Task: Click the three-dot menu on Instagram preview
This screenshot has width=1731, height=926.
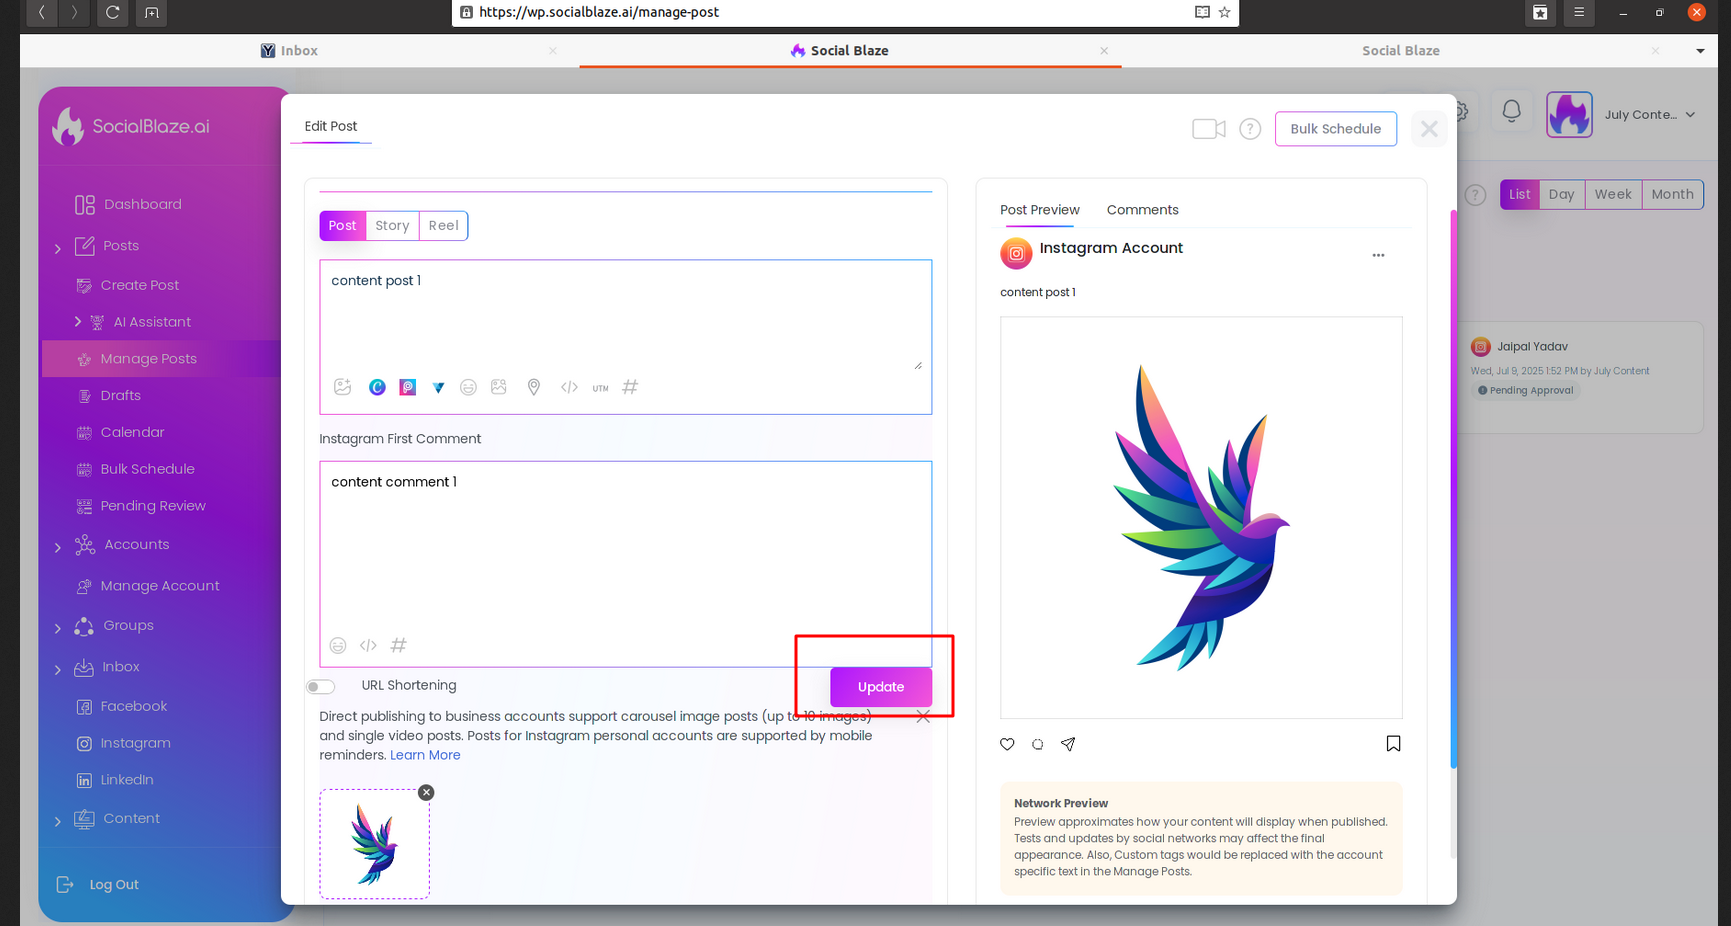Action: tap(1378, 255)
